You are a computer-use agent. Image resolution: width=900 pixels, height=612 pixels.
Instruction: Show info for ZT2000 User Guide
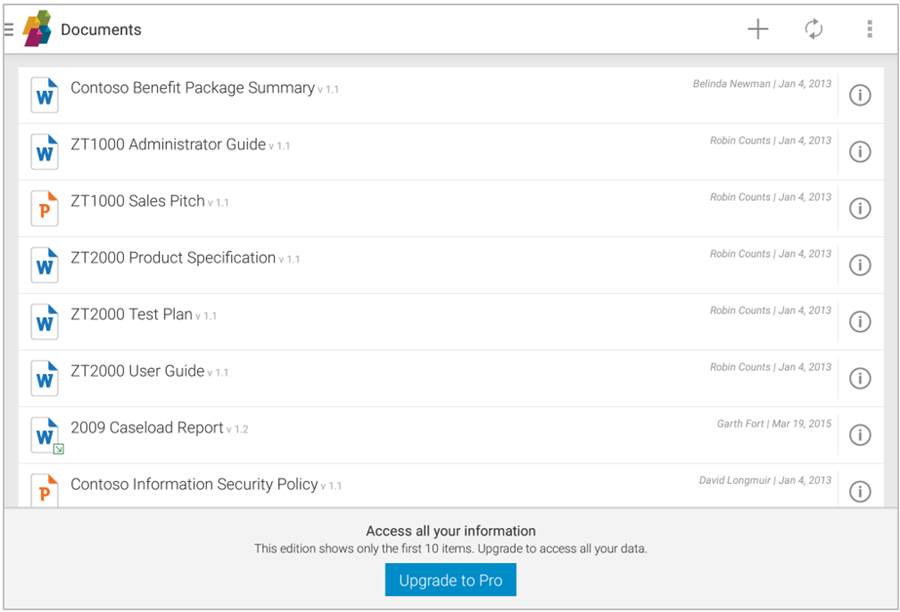[860, 378]
